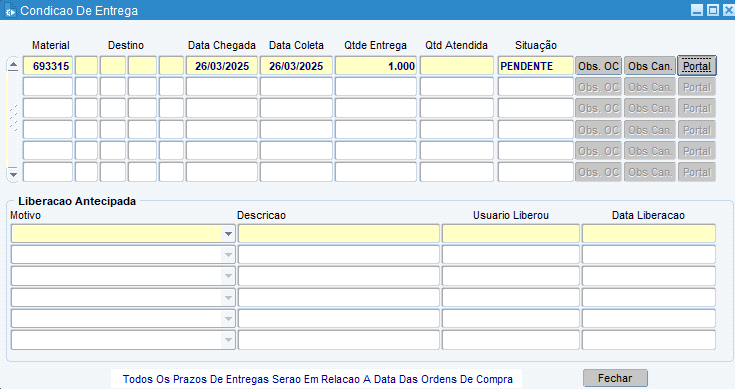Open Obs. OC for material 693315

[x=599, y=66]
